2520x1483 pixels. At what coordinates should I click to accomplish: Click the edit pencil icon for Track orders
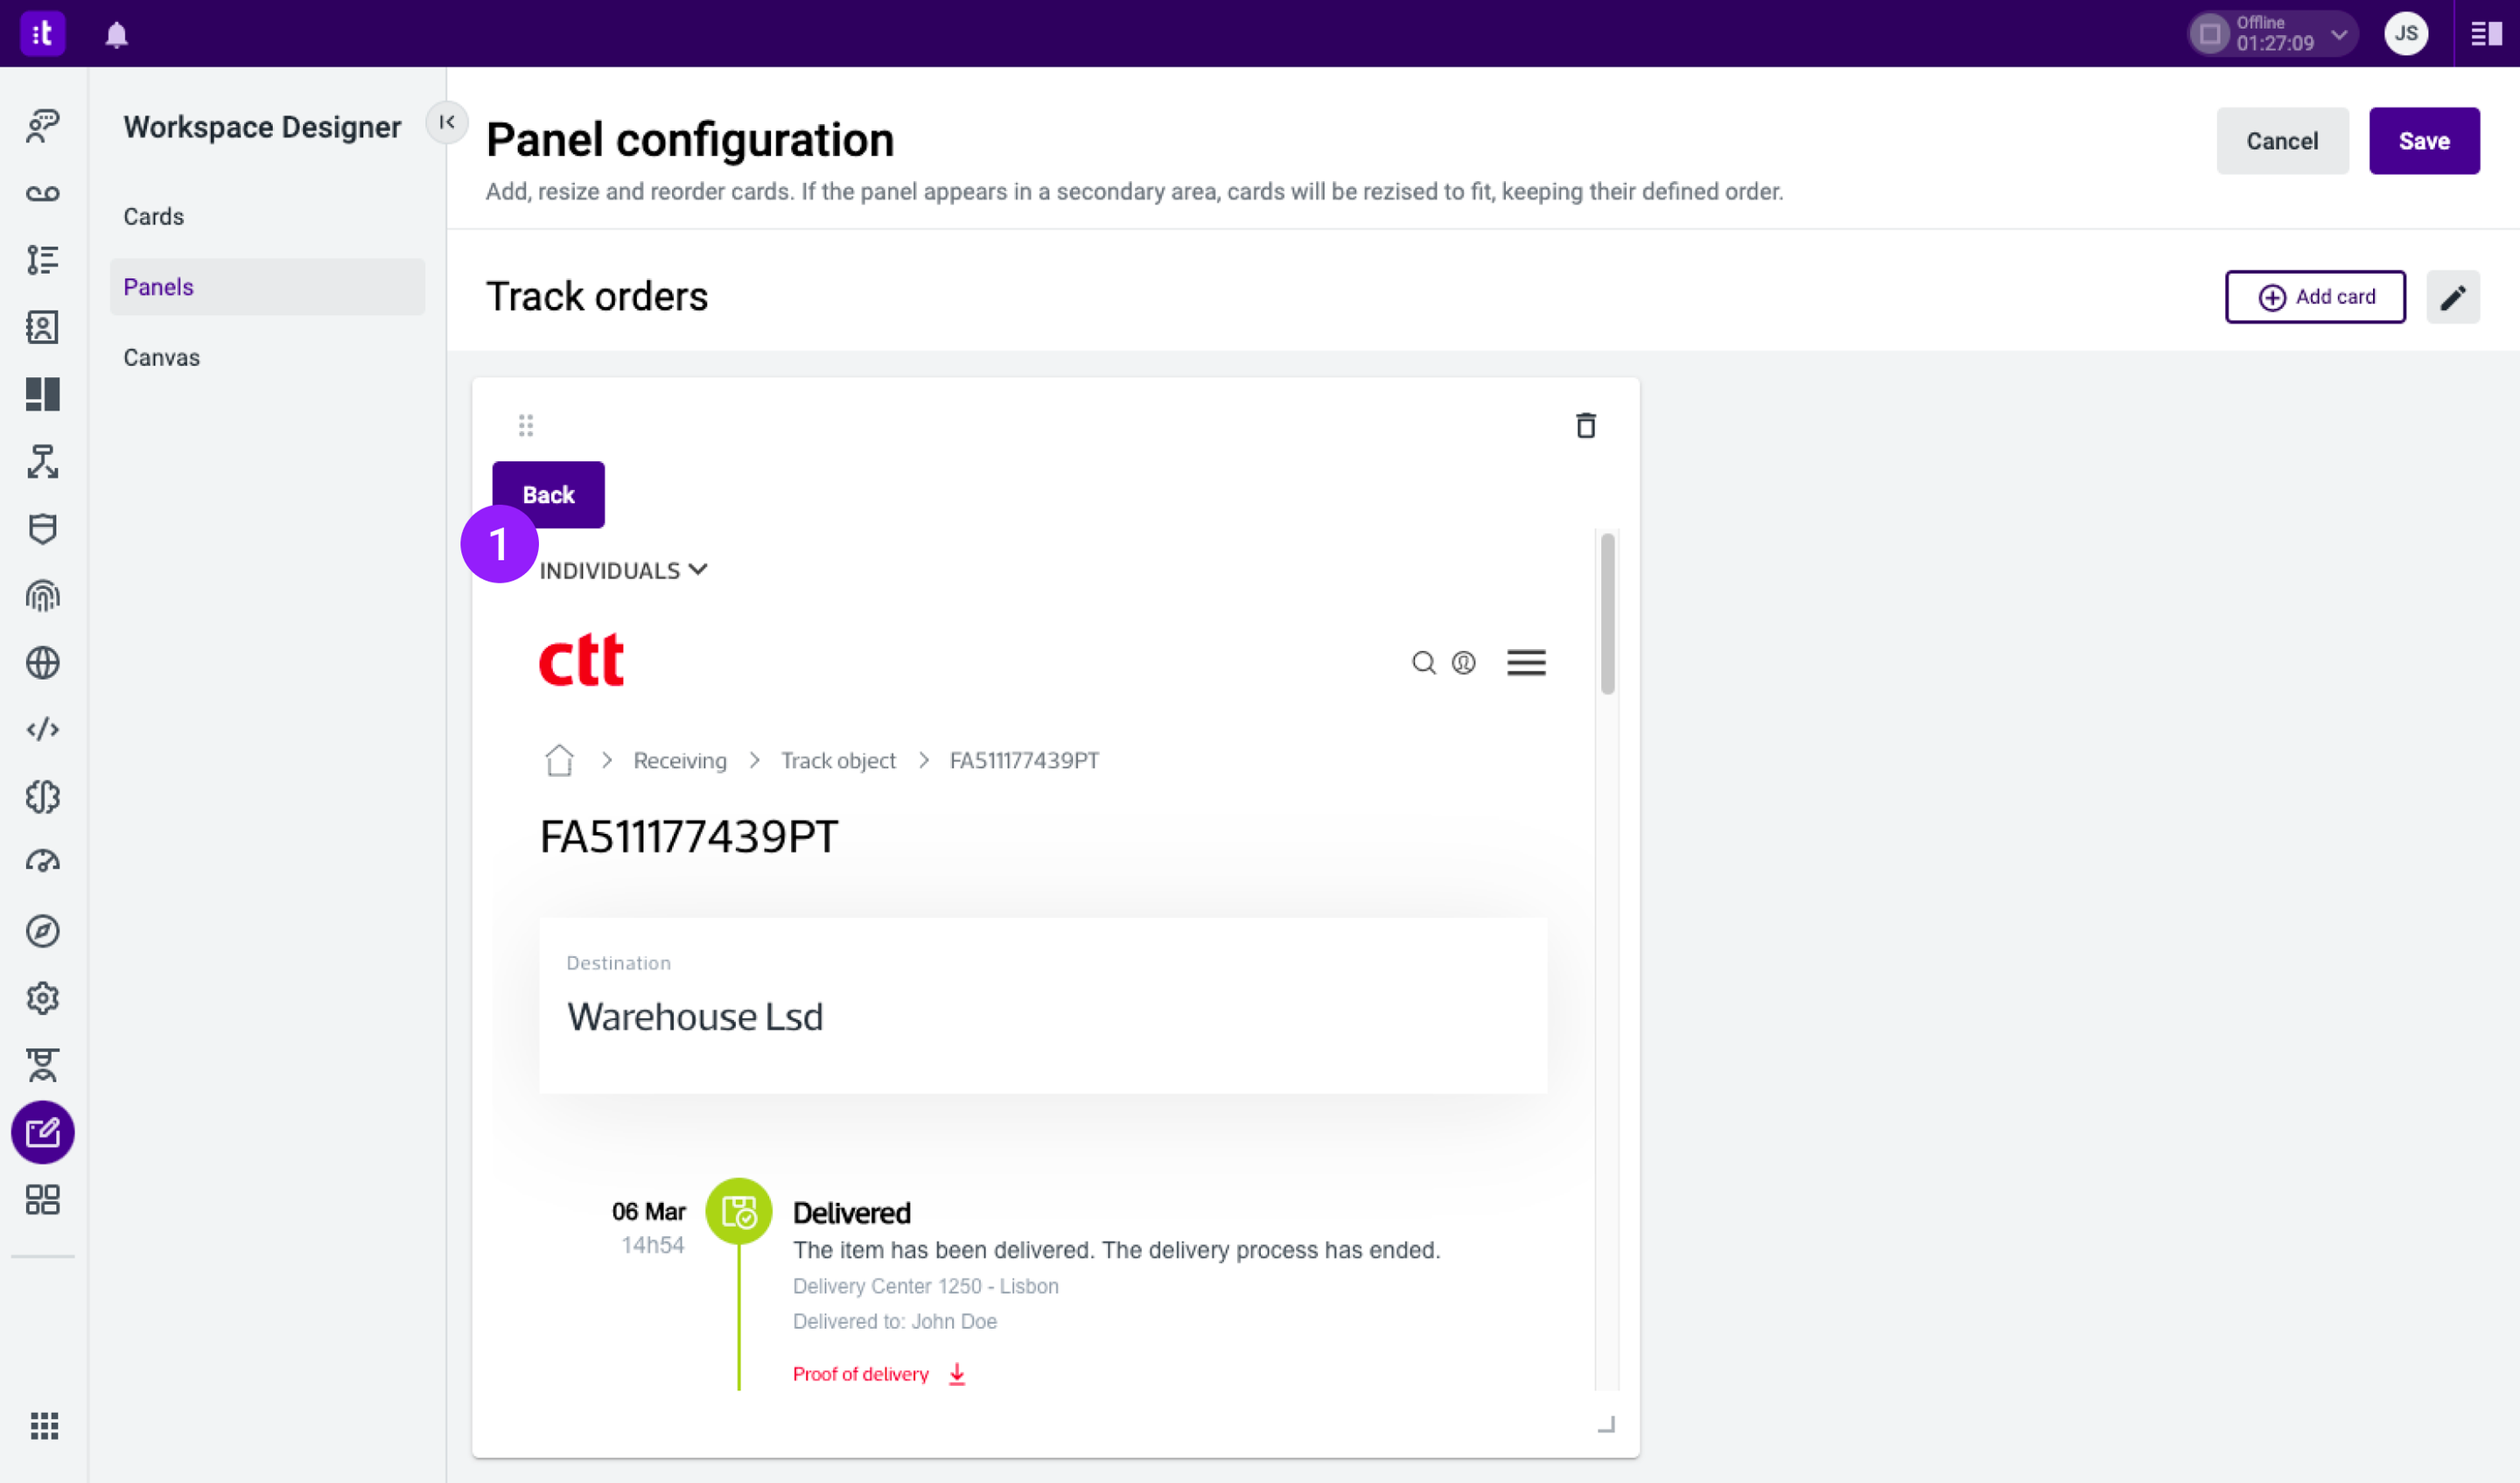2456,297
